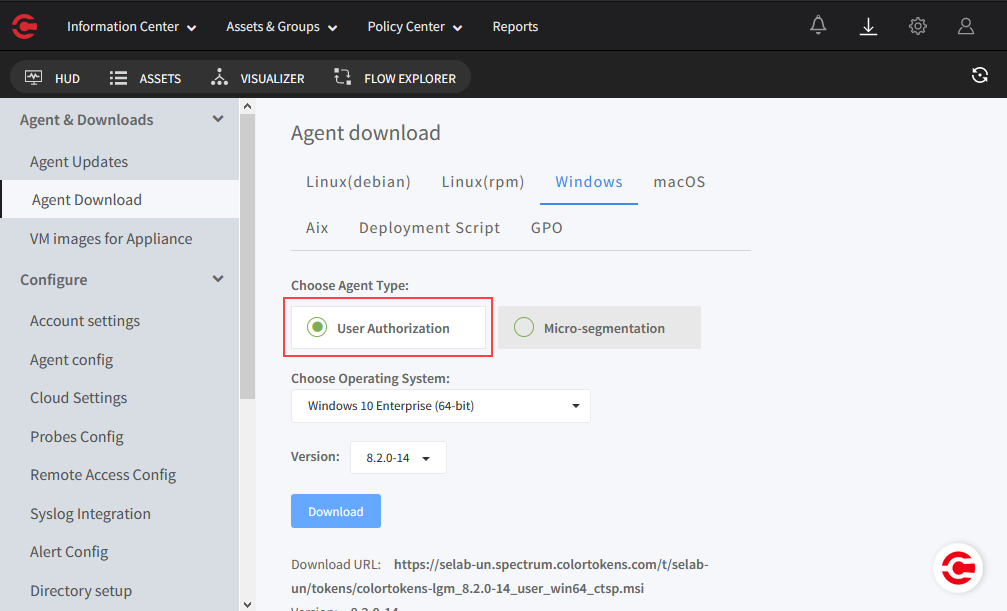
Task: Open Remote Access Config in sidebar
Action: pos(103,475)
